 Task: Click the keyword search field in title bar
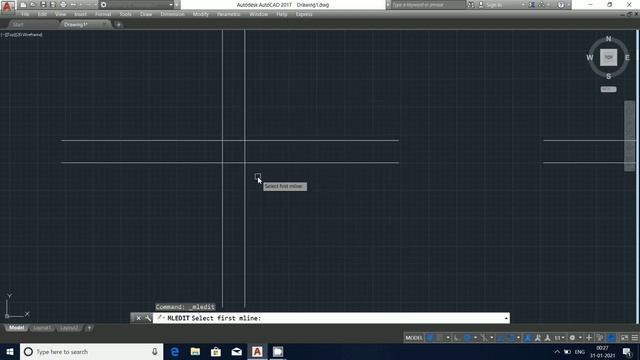tap(428, 5)
